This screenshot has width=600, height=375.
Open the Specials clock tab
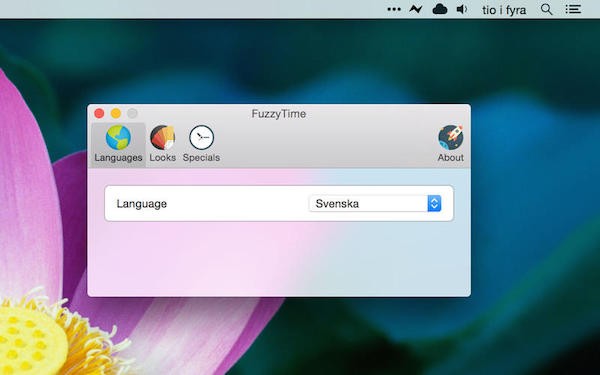tap(201, 144)
